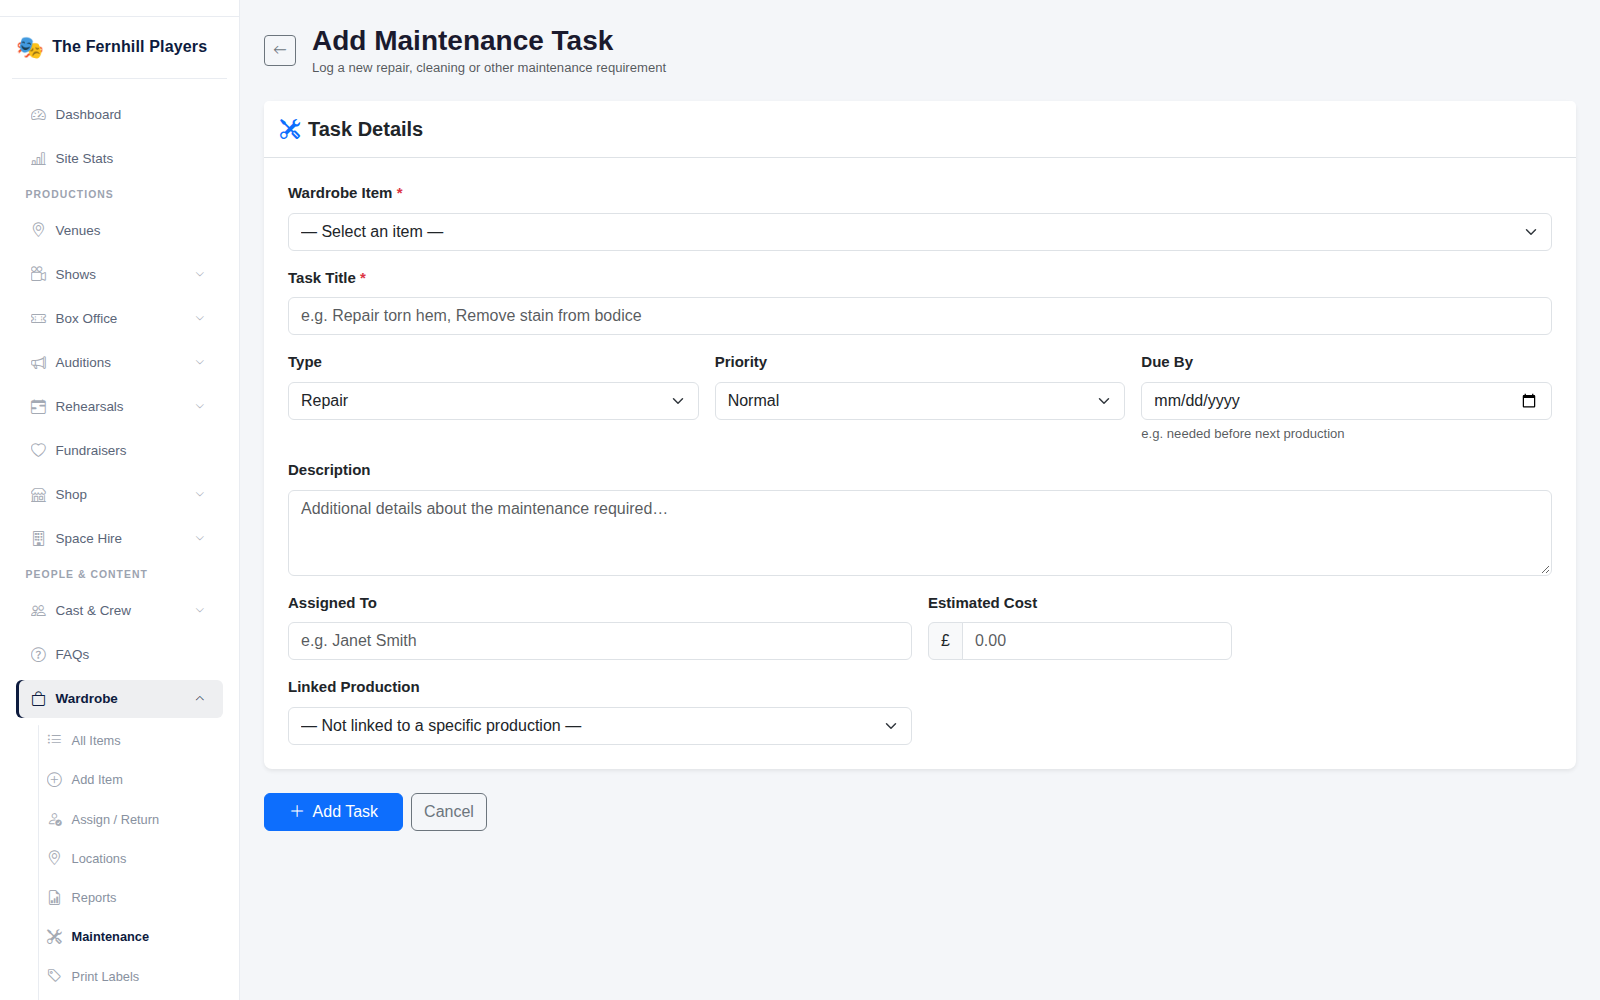Click the FAQs question mark icon

click(38, 655)
